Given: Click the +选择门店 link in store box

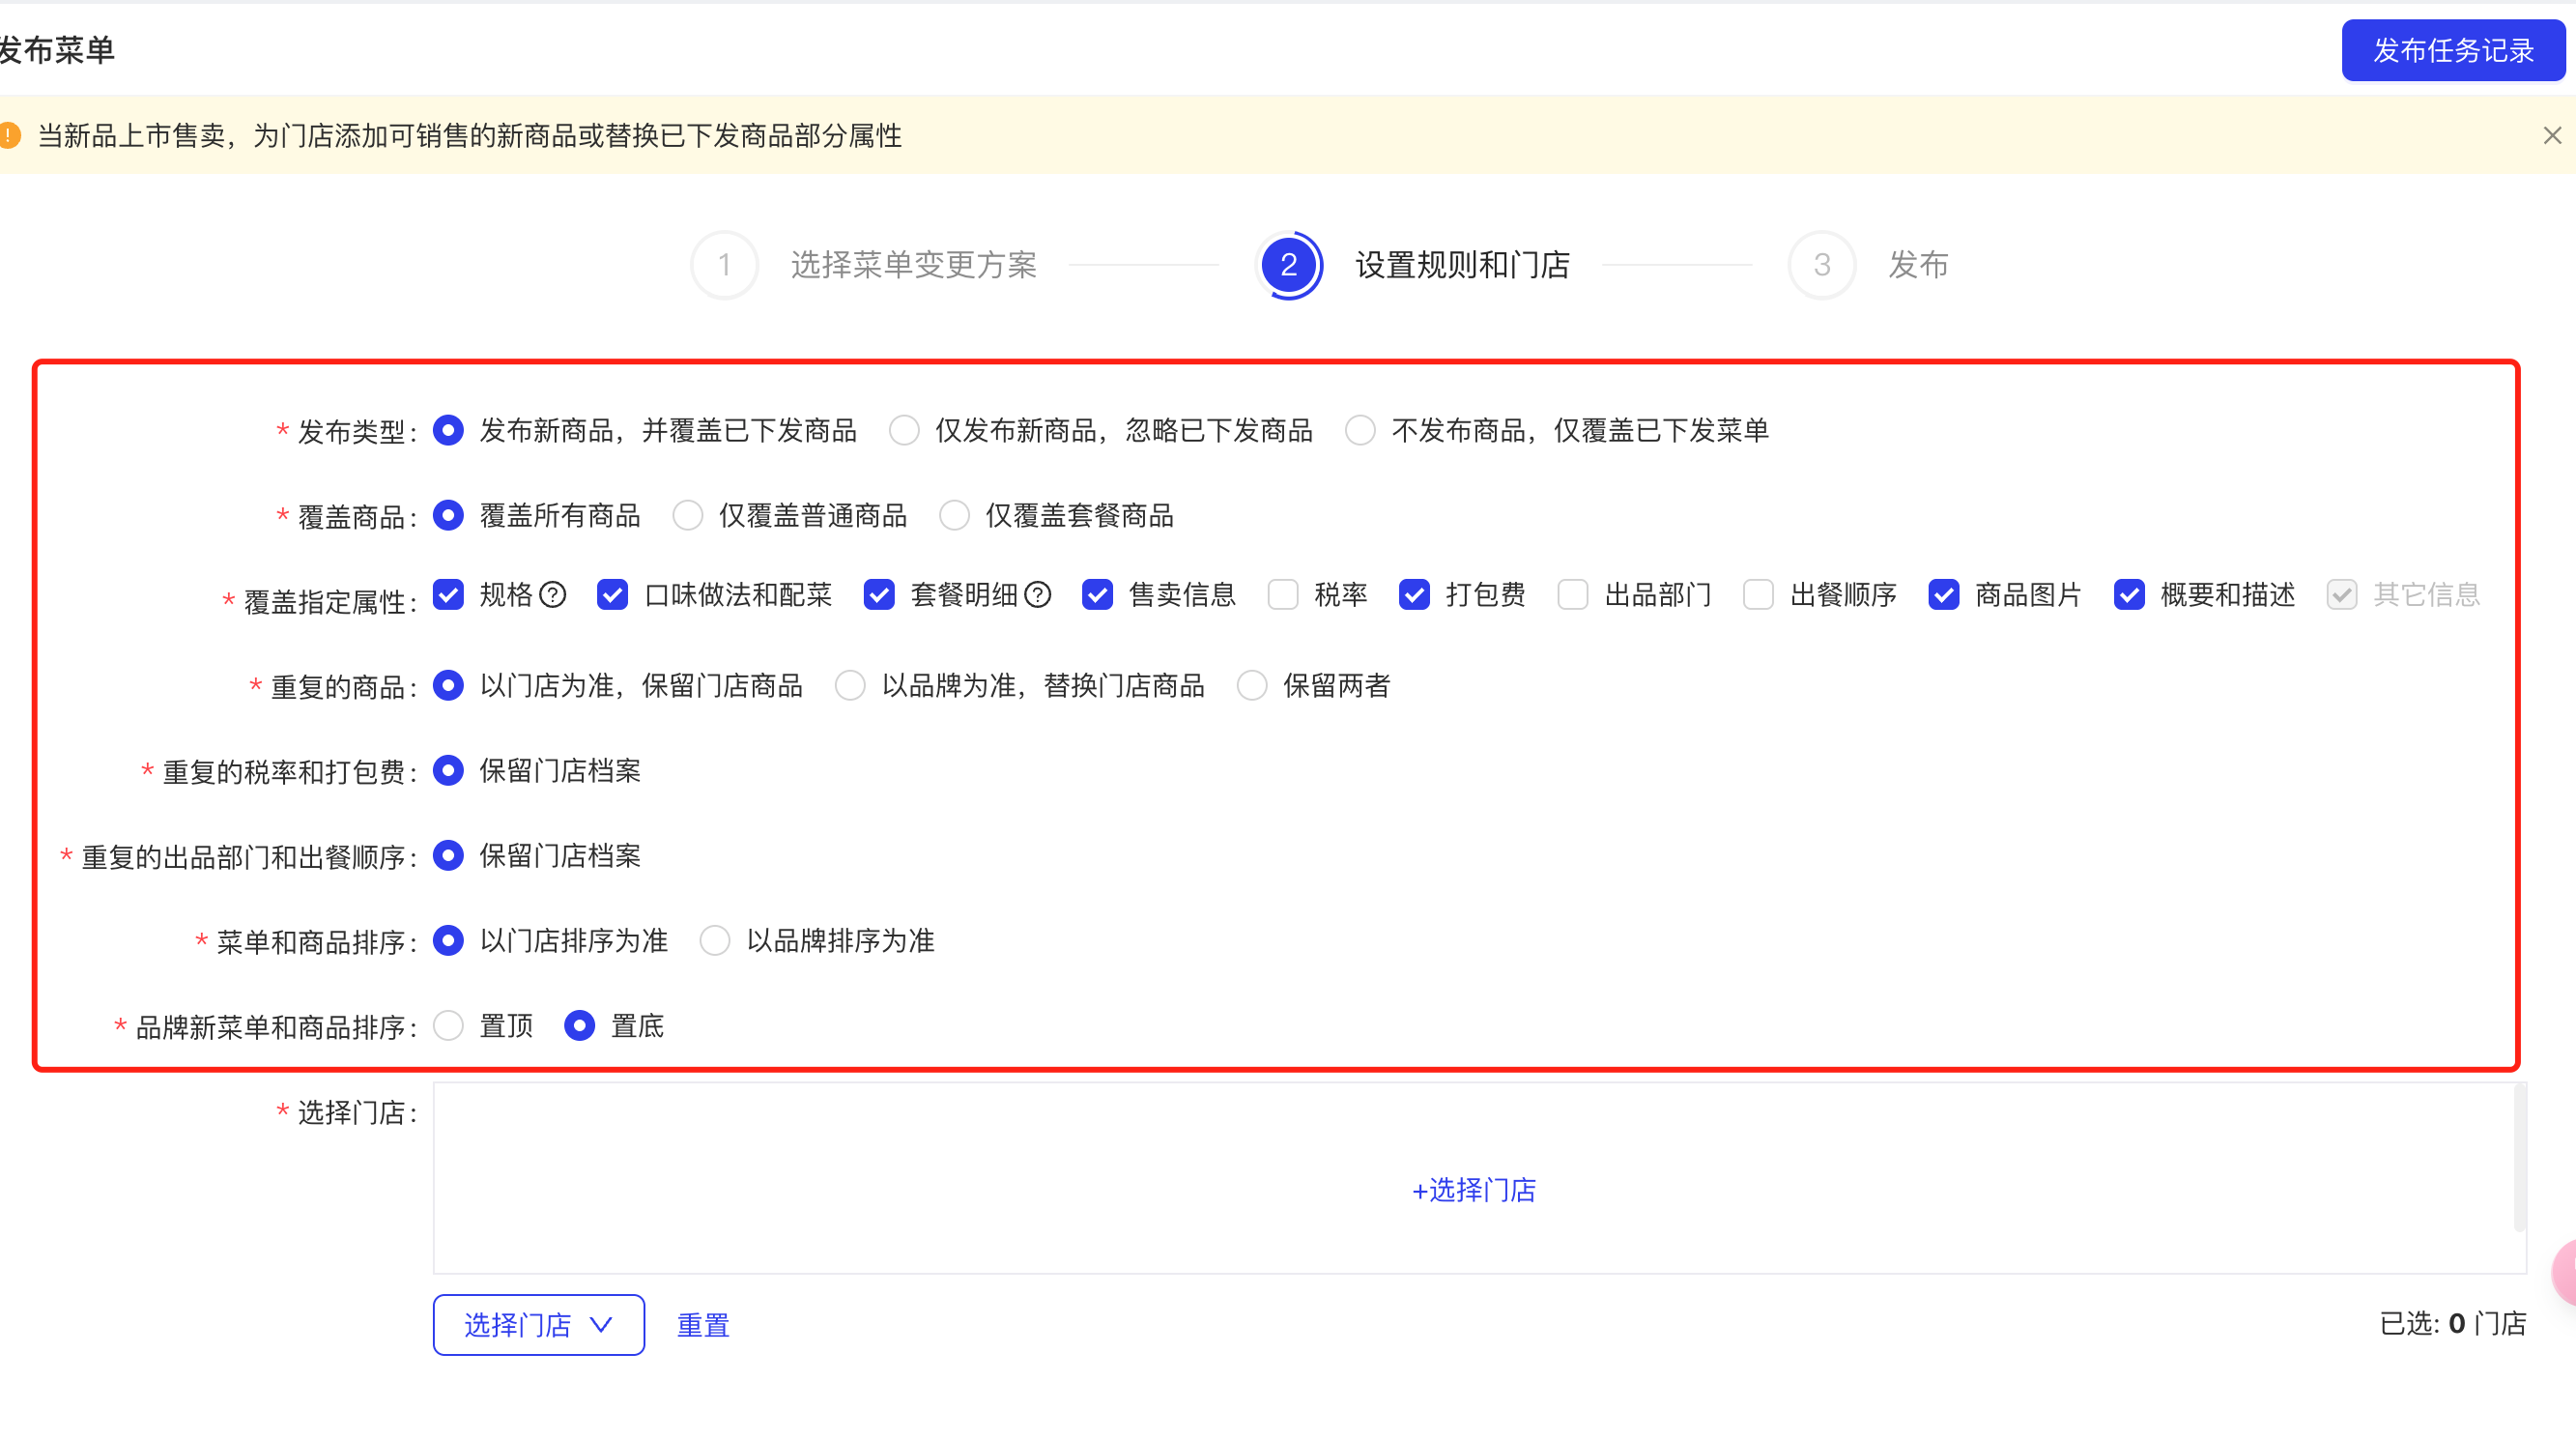Looking at the screenshot, I should coord(1474,1190).
